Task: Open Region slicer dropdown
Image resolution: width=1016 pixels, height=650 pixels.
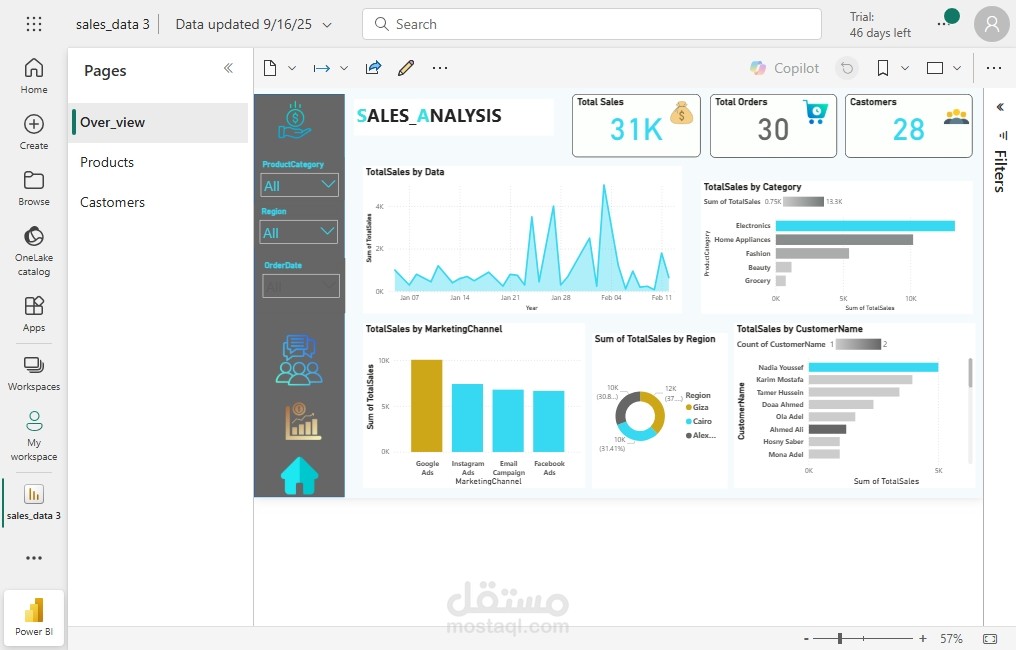Action: tap(299, 233)
